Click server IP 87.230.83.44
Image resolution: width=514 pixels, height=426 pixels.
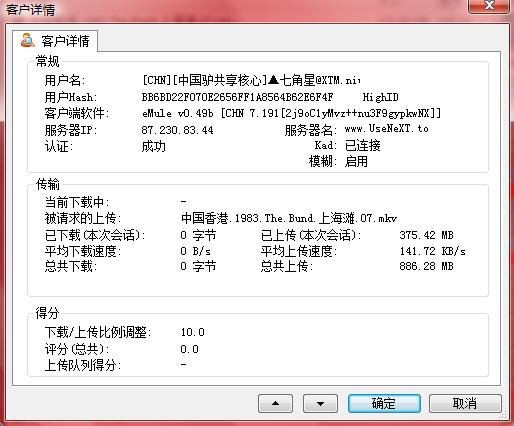pyautogui.click(x=177, y=130)
